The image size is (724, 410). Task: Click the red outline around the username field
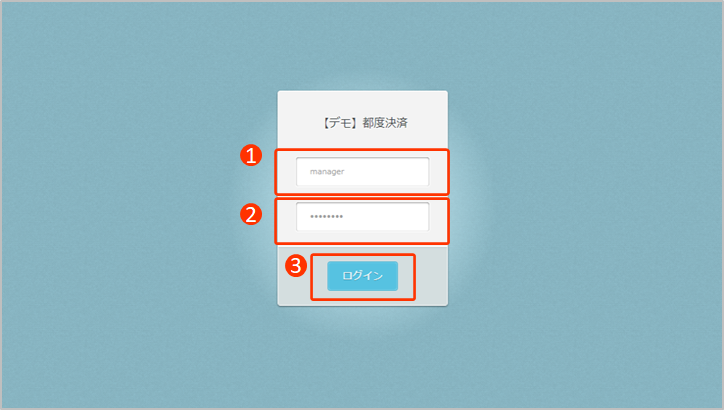click(362, 150)
